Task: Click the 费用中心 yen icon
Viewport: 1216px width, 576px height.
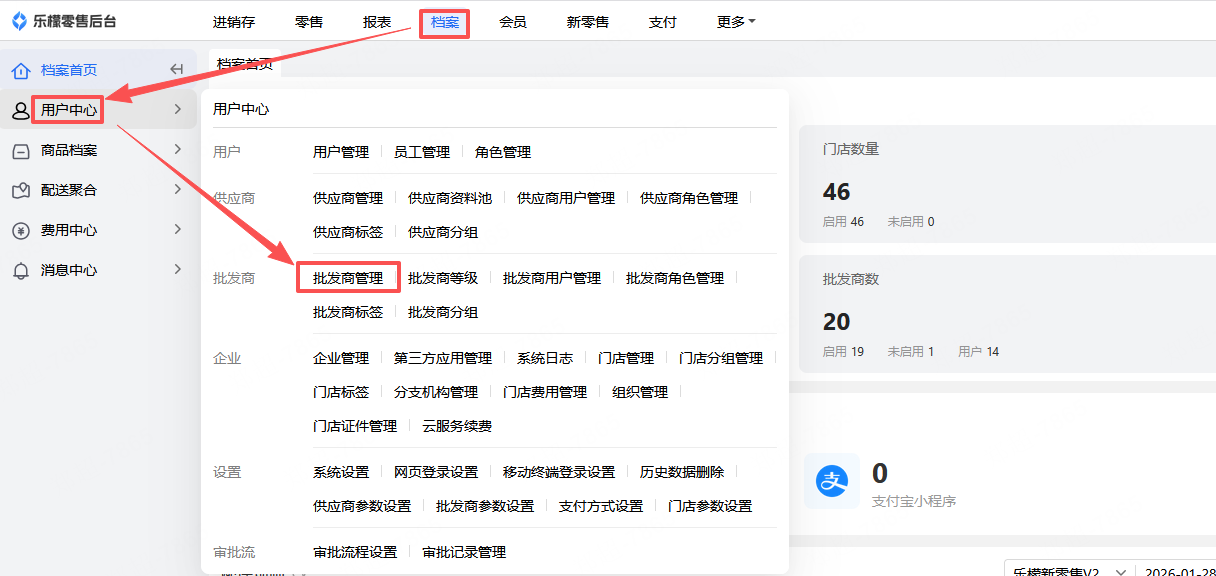Action: pos(21,230)
